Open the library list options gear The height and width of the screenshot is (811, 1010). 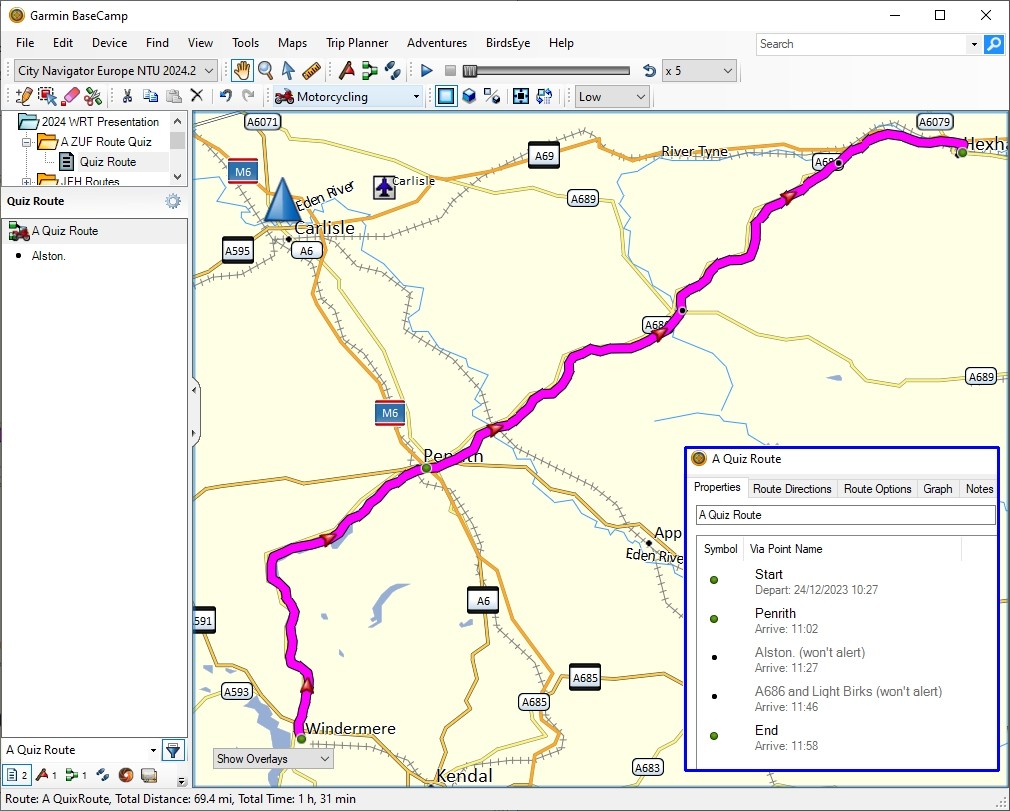173,201
